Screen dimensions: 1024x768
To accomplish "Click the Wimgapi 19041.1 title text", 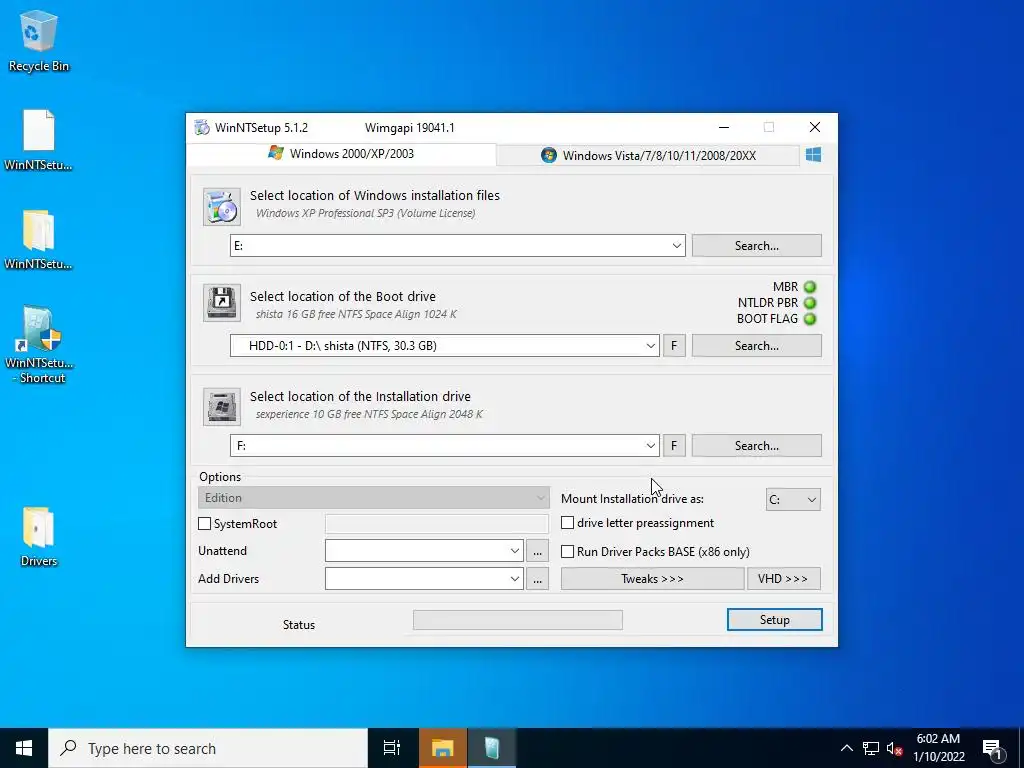I will tap(409, 127).
